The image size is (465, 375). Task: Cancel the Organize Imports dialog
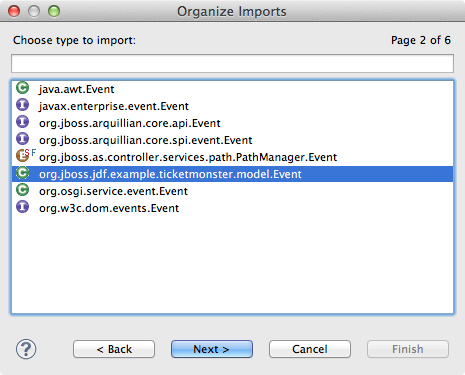pyautogui.click(x=310, y=349)
